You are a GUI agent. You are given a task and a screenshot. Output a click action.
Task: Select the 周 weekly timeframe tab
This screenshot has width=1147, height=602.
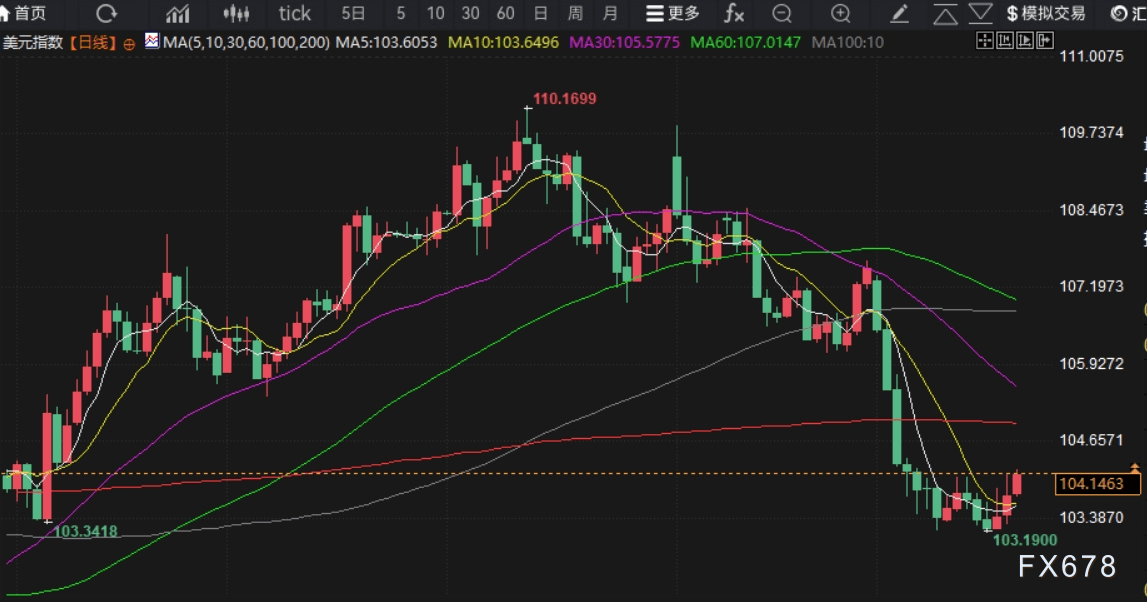coord(575,14)
